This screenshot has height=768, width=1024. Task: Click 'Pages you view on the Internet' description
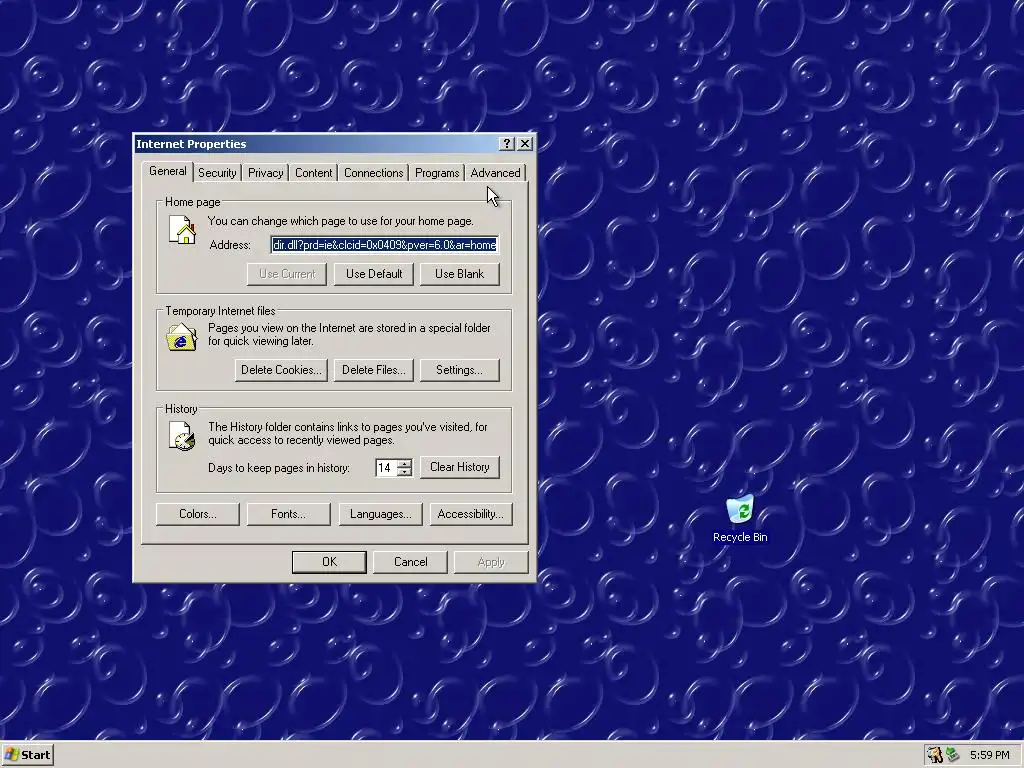pos(349,334)
